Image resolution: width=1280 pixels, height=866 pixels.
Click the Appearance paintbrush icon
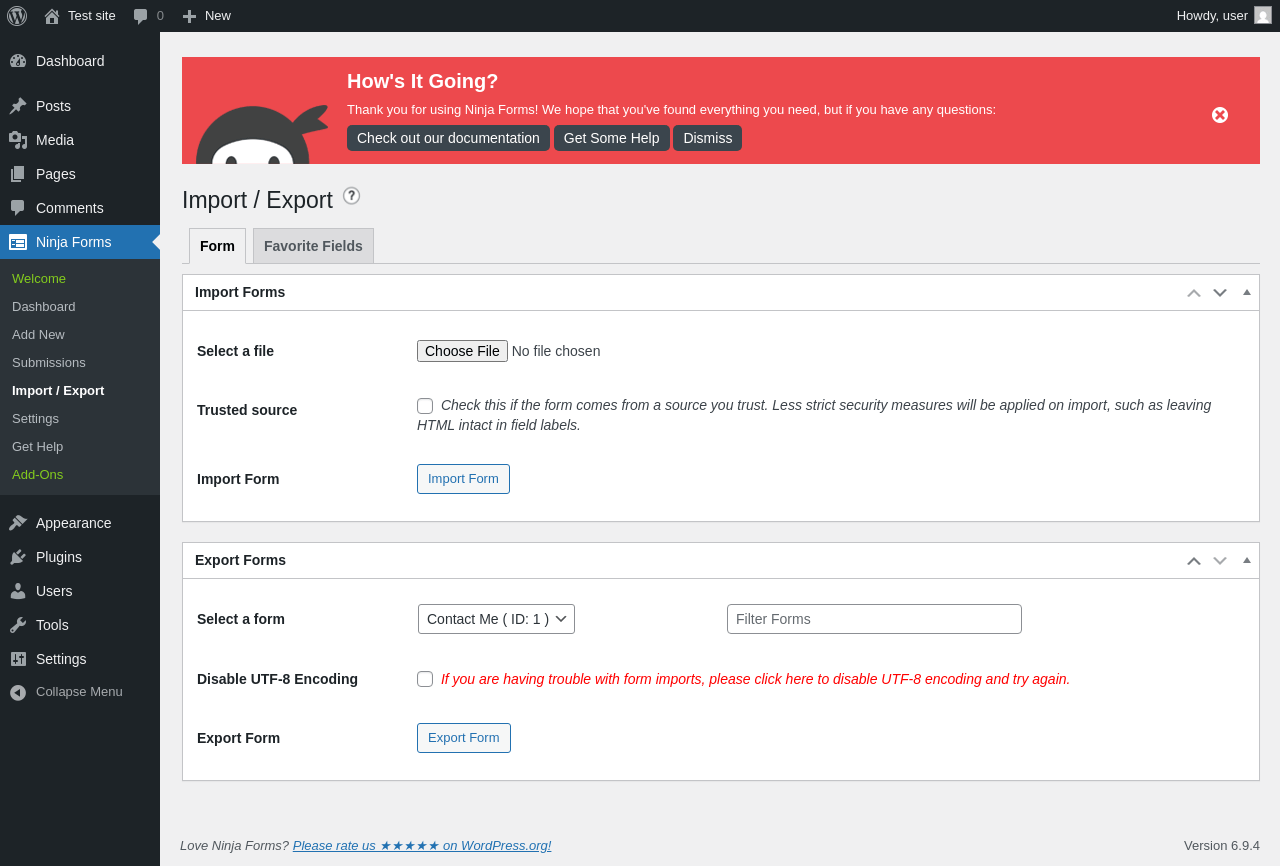click(x=18, y=523)
